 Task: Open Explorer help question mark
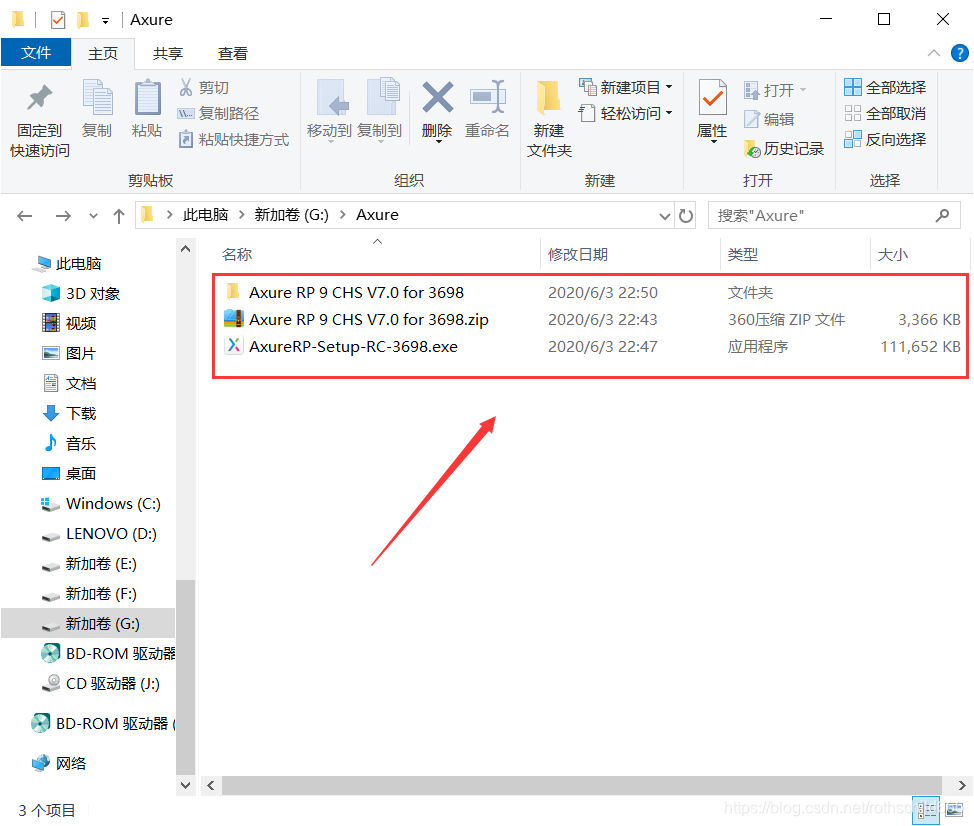[x=959, y=53]
